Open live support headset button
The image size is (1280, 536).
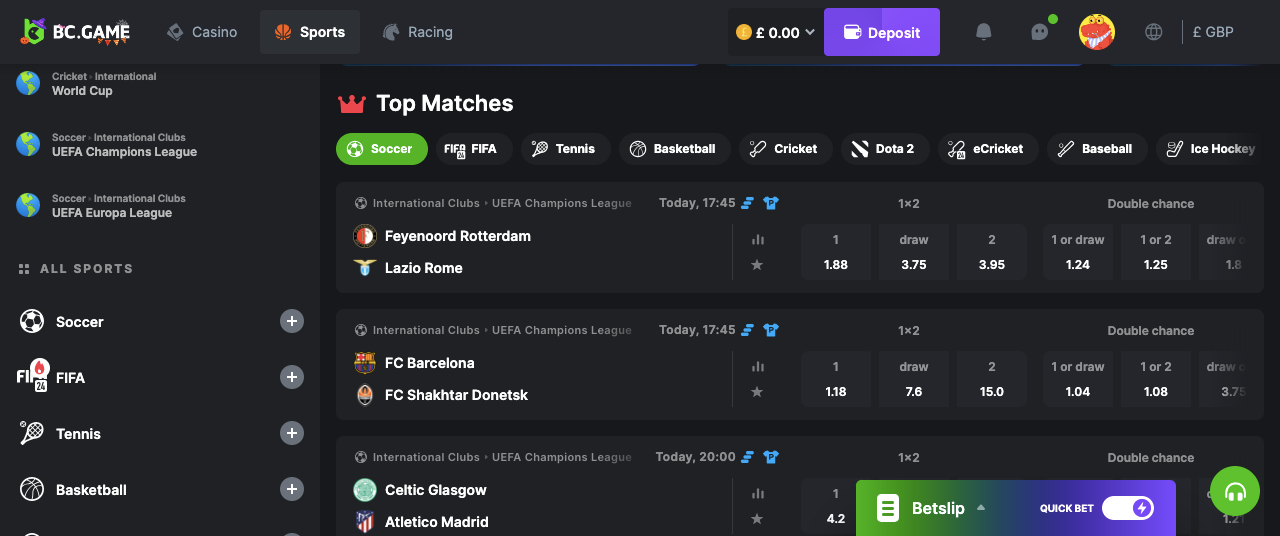pos(1235,492)
